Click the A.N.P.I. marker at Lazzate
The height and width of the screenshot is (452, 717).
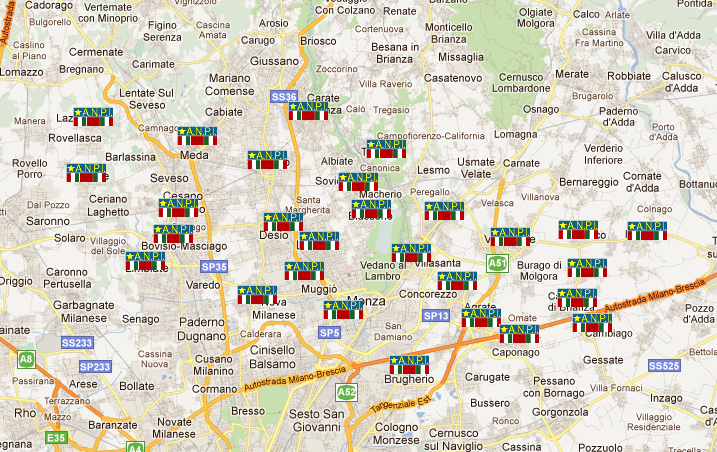pyautogui.click(x=93, y=117)
